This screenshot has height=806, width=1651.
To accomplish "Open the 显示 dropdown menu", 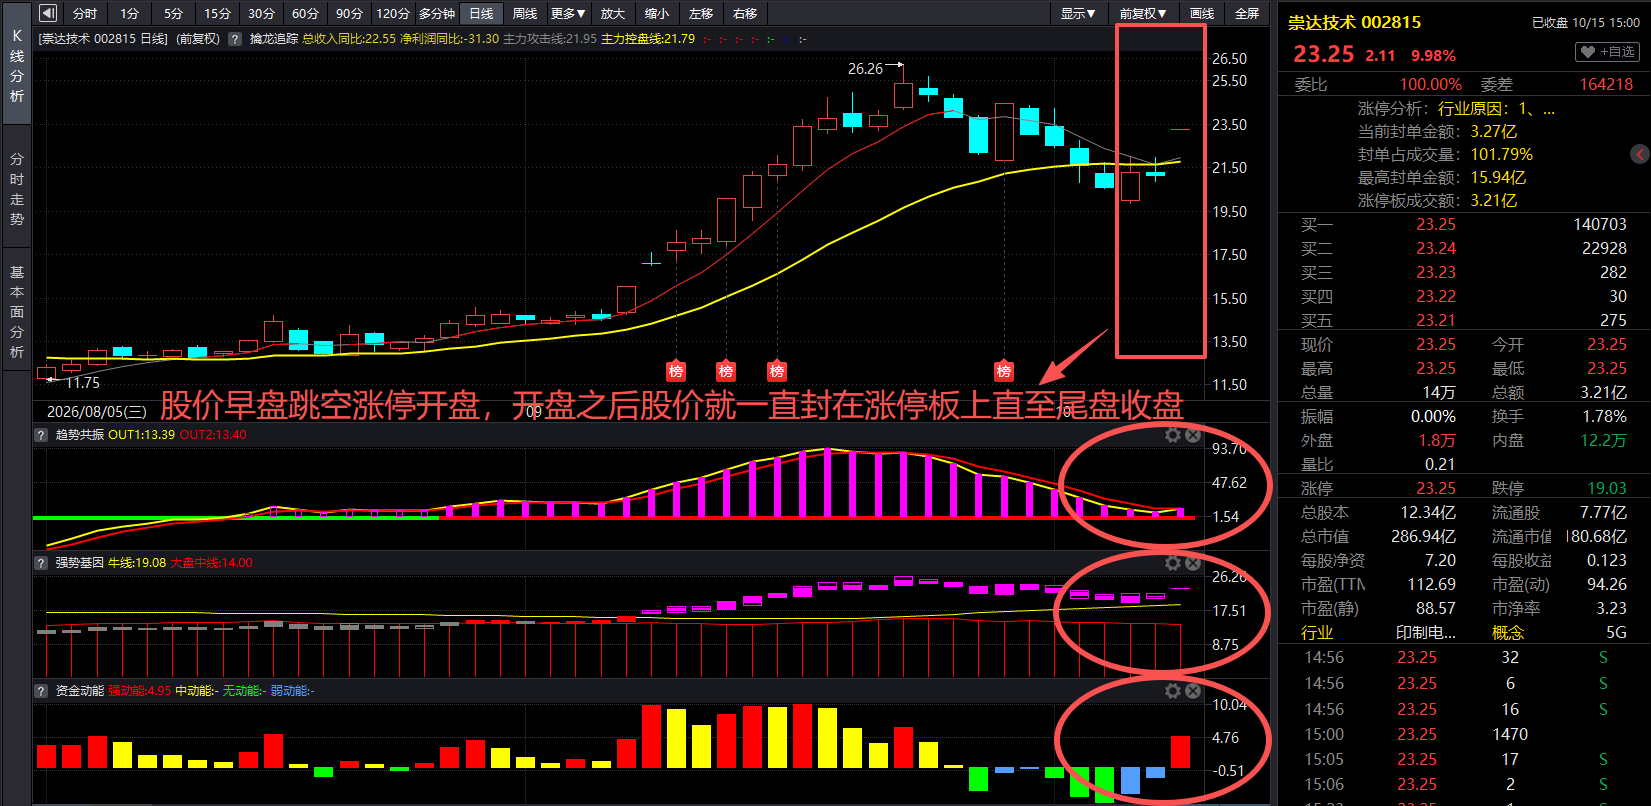I will [x=1078, y=14].
